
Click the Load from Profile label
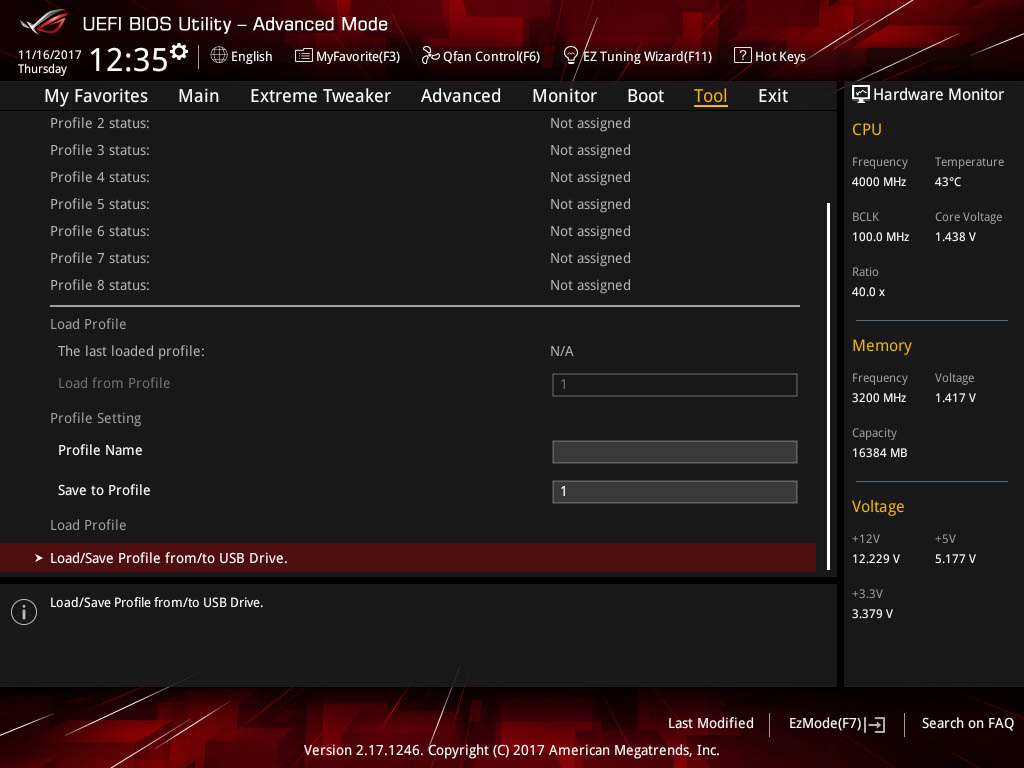114,383
